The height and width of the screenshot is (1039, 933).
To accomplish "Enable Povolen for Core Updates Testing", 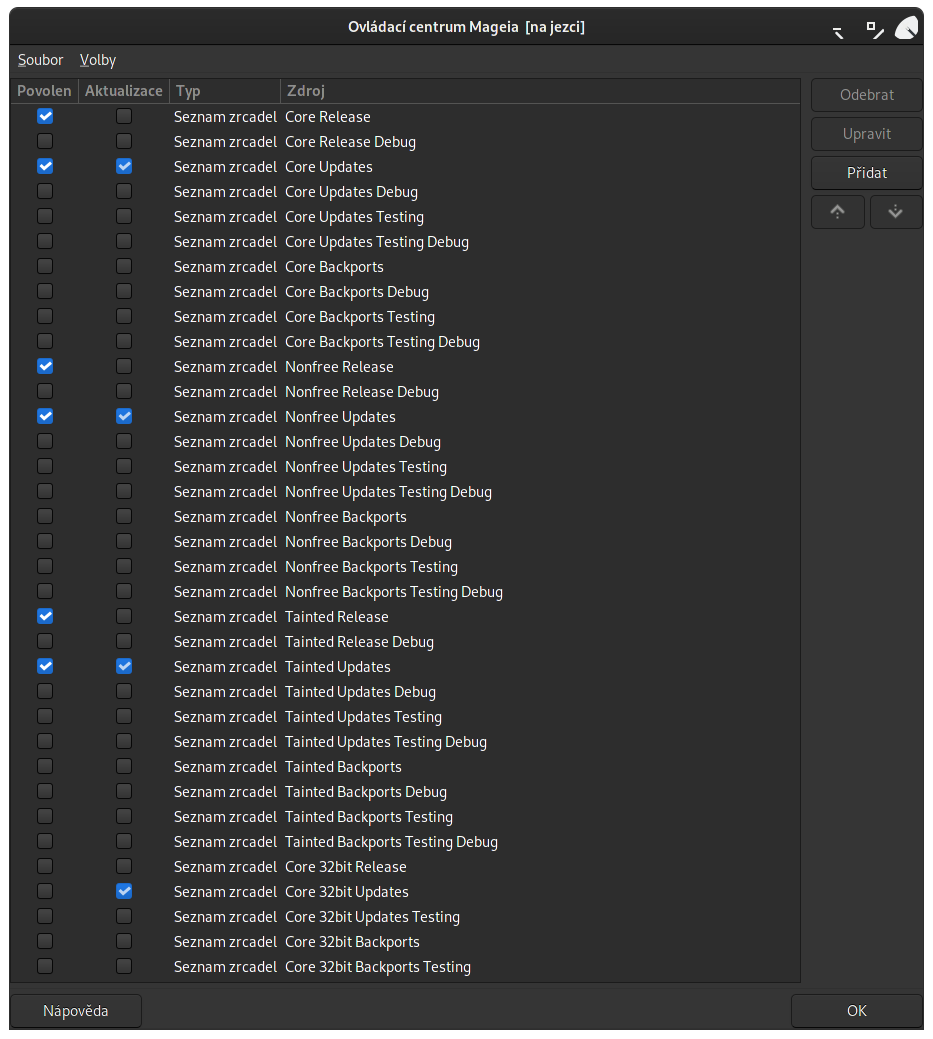I will (x=45, y=217).
